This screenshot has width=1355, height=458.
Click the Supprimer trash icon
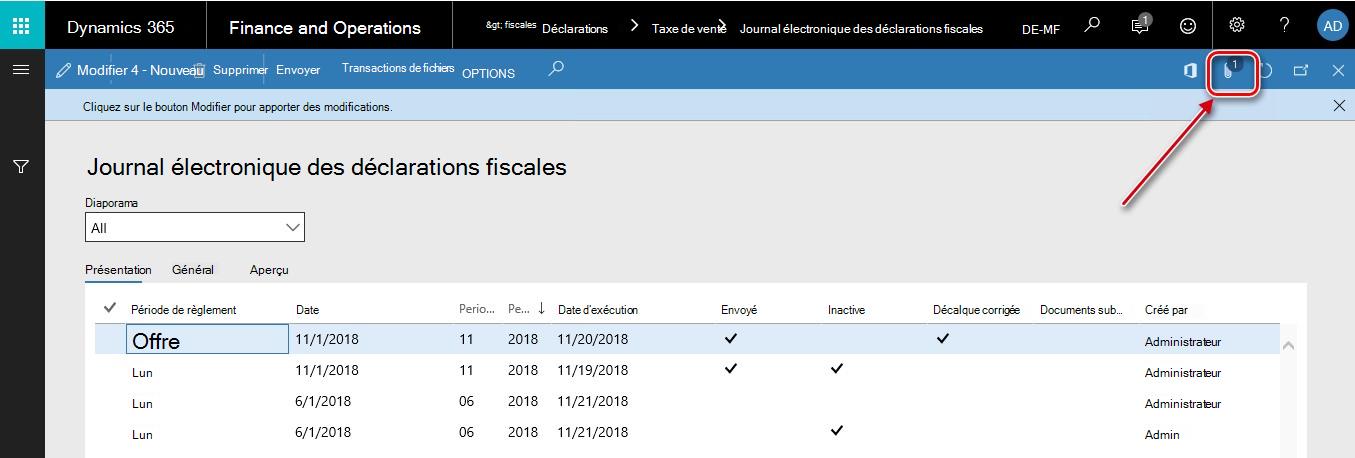tap(200, 71)
